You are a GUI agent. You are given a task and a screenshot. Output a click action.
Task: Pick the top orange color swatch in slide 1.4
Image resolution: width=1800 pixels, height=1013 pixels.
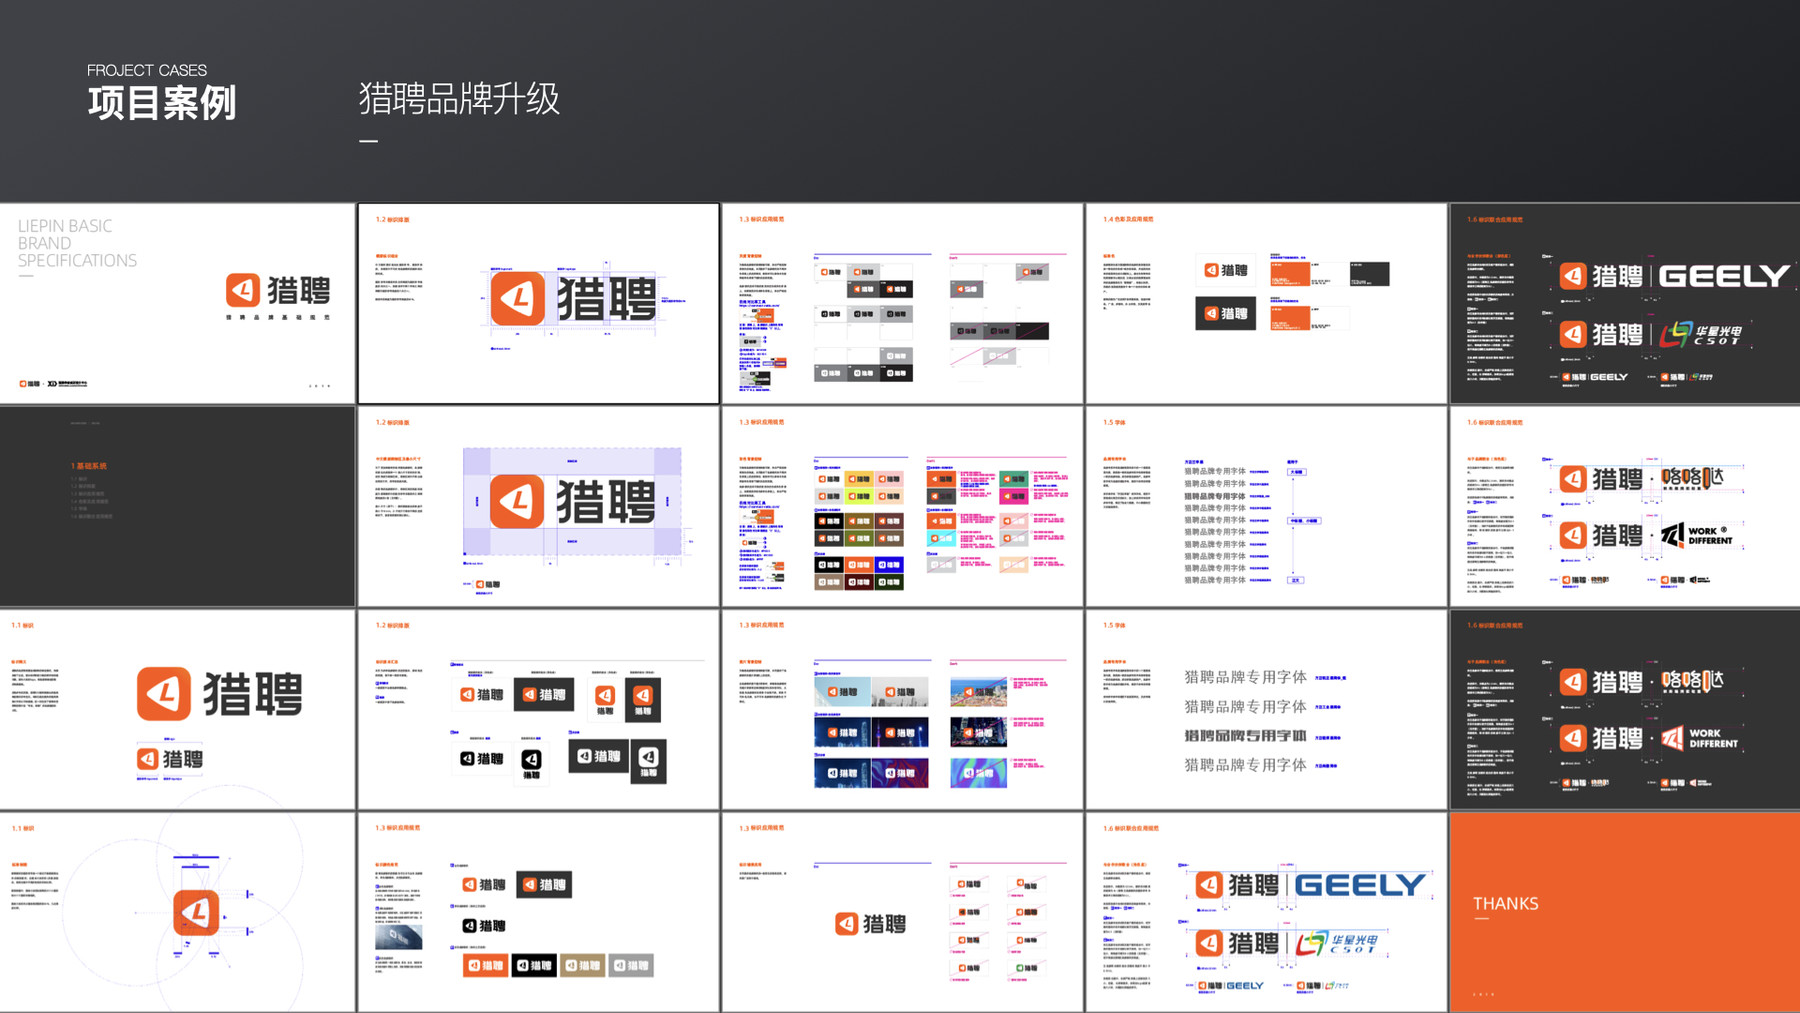[1290, 273]
